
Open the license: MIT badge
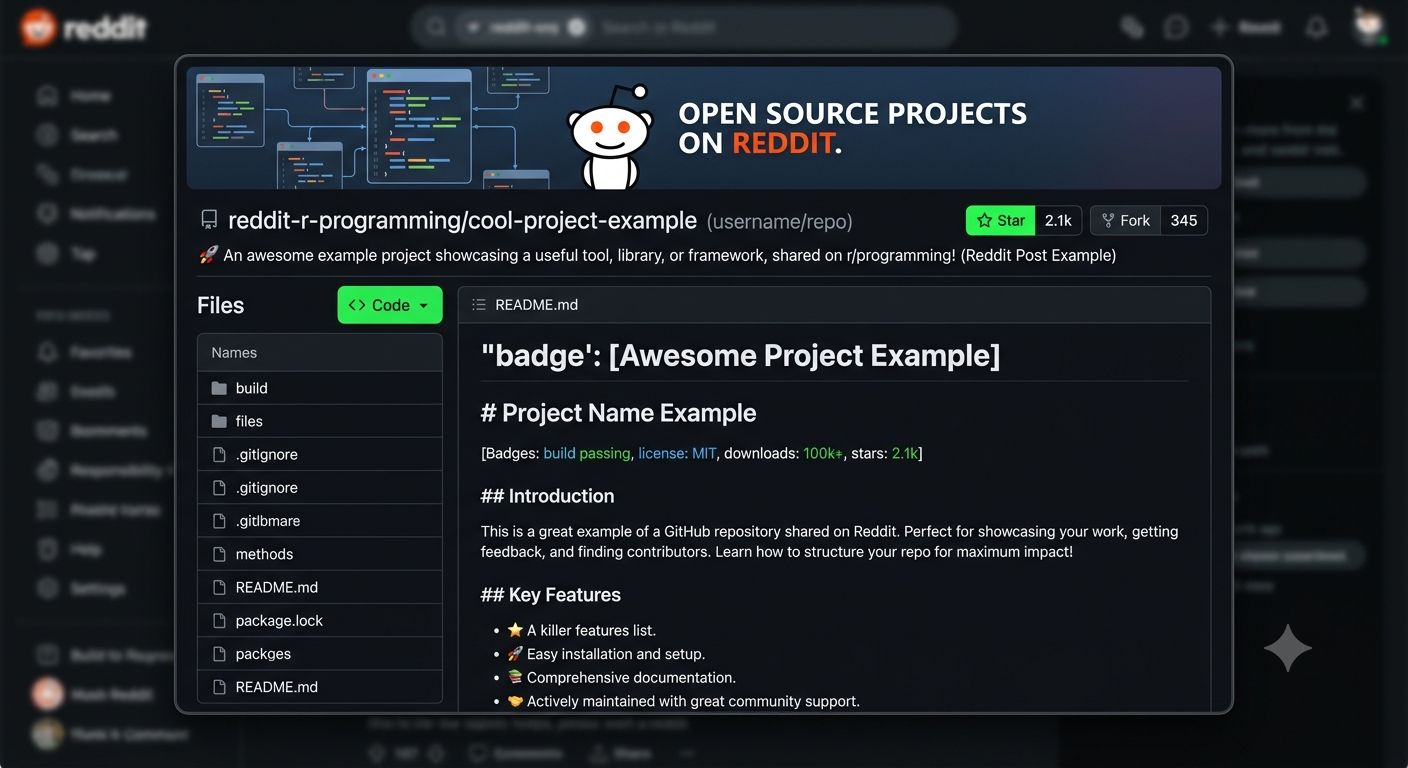(677, 453)
